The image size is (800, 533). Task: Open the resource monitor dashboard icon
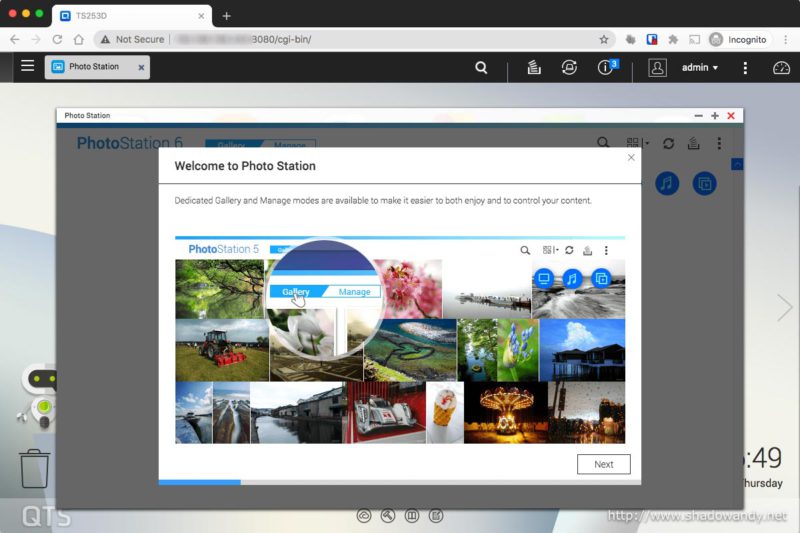(x=781, y=68)
